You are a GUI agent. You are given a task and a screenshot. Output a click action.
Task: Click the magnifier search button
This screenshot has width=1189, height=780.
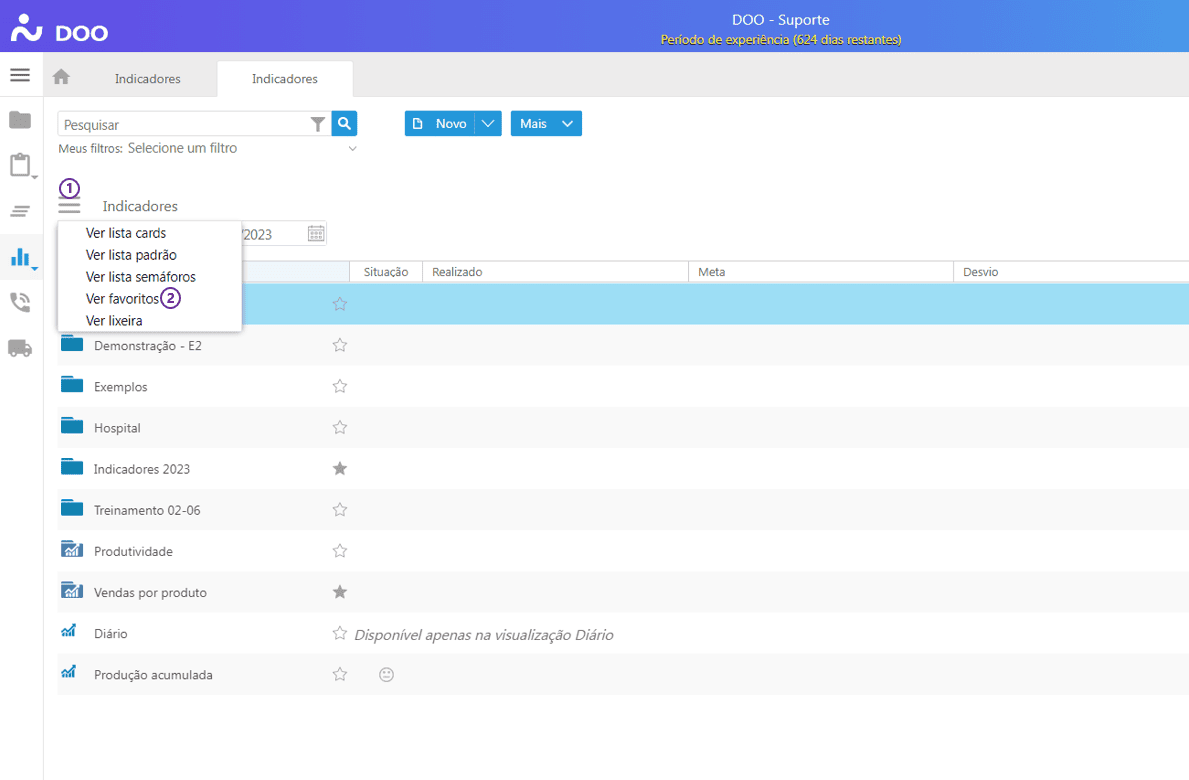(x=344, y=123)
